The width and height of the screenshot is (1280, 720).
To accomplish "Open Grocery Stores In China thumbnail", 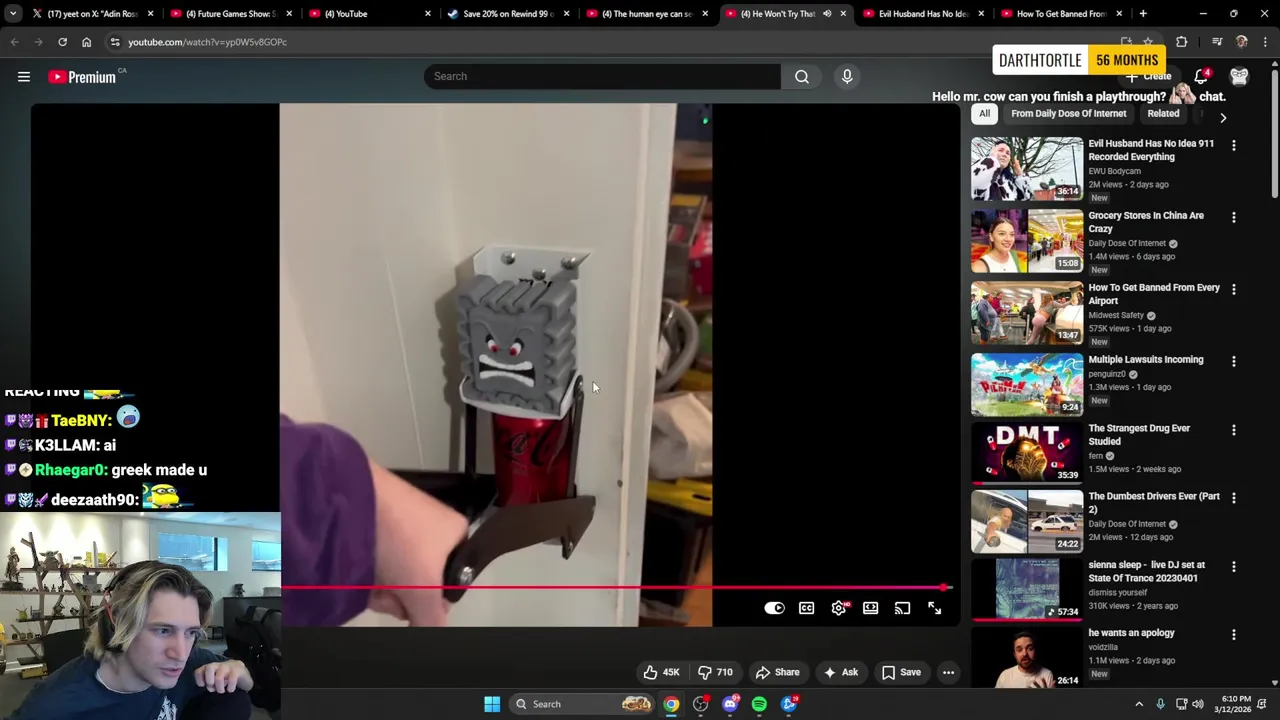I will (1027, 241).
